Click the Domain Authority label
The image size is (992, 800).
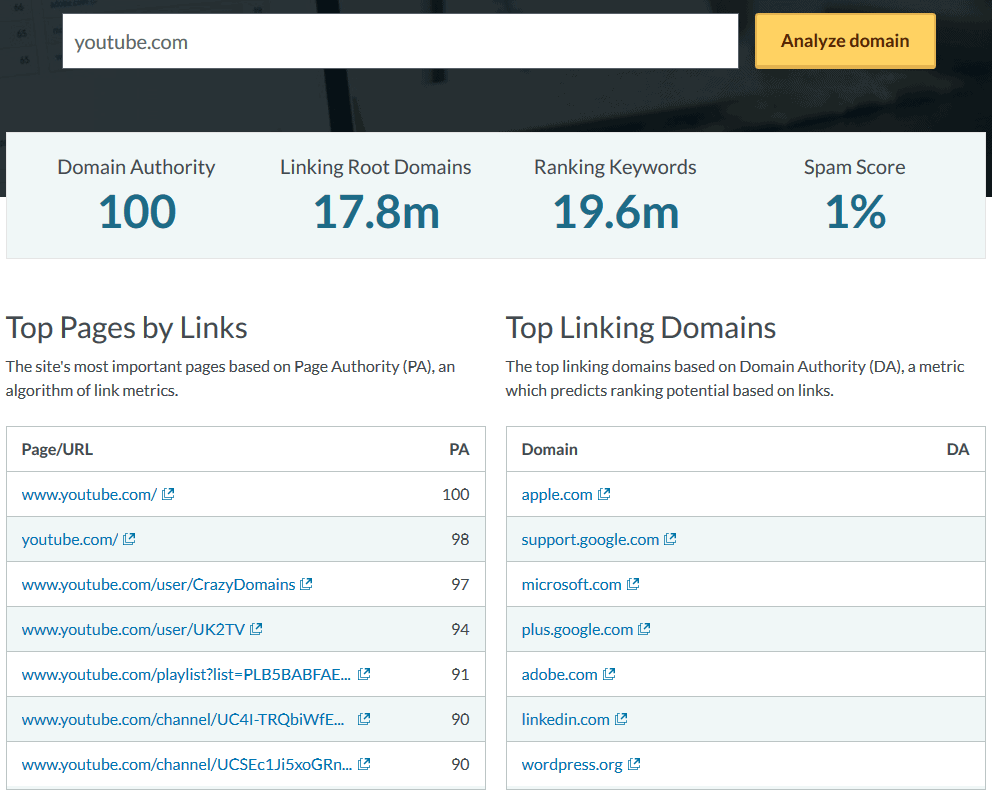(136, 167)
